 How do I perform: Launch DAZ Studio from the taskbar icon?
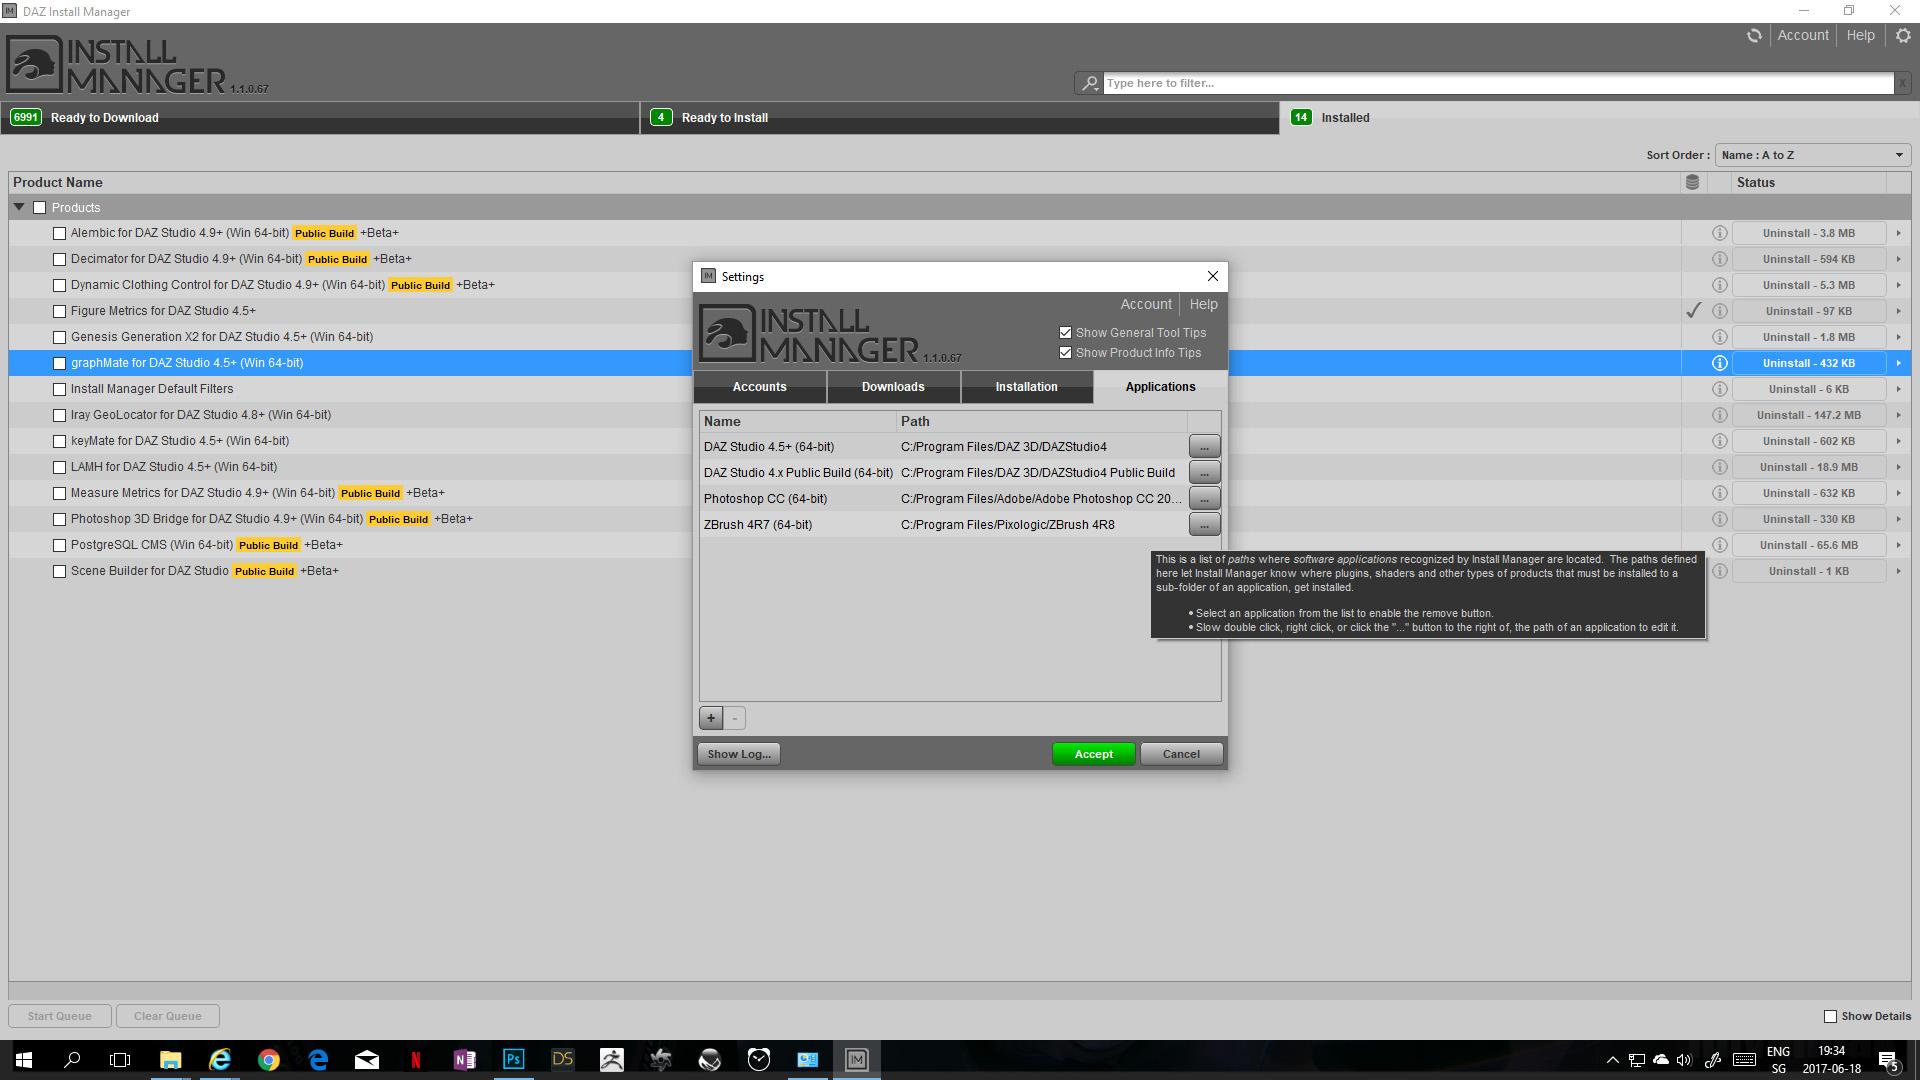(x=562, y=1059)
